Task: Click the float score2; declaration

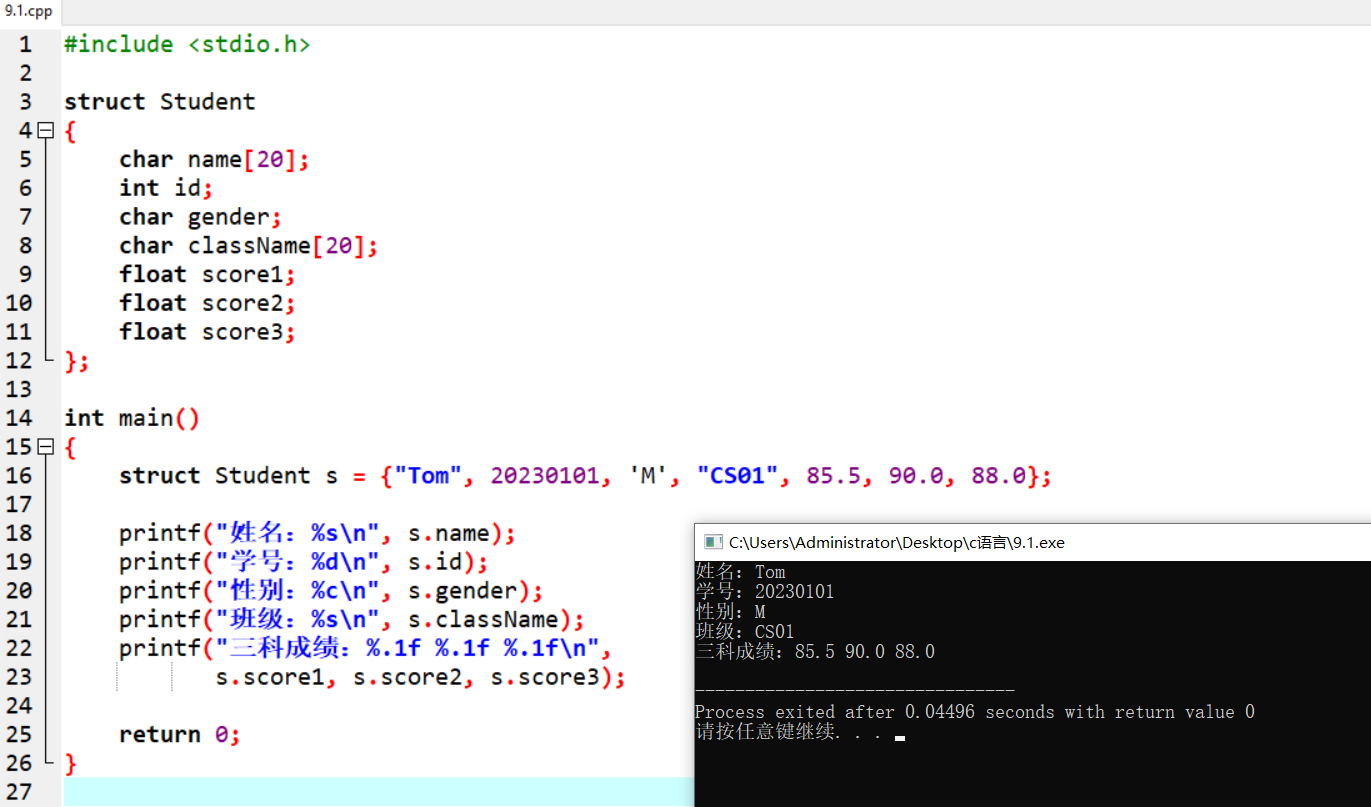Action: (x=208, y=303)
